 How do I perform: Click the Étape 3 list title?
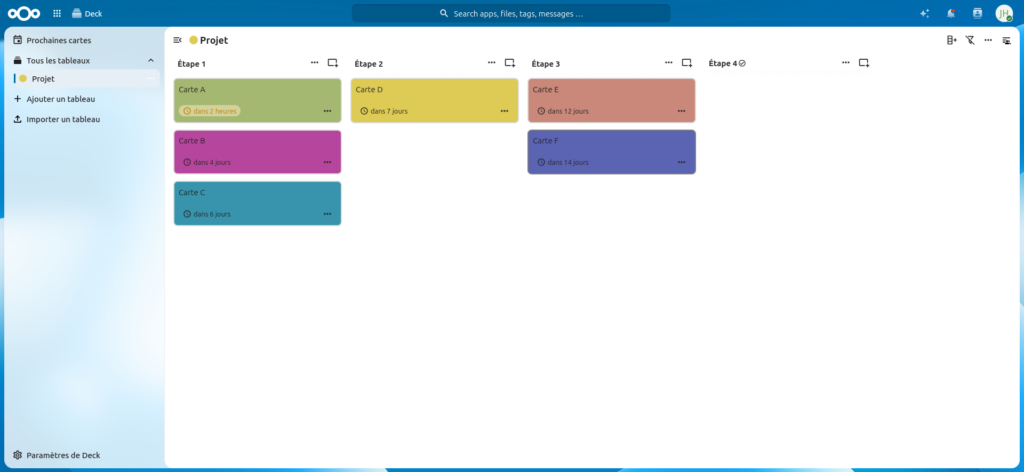[545, 64]
